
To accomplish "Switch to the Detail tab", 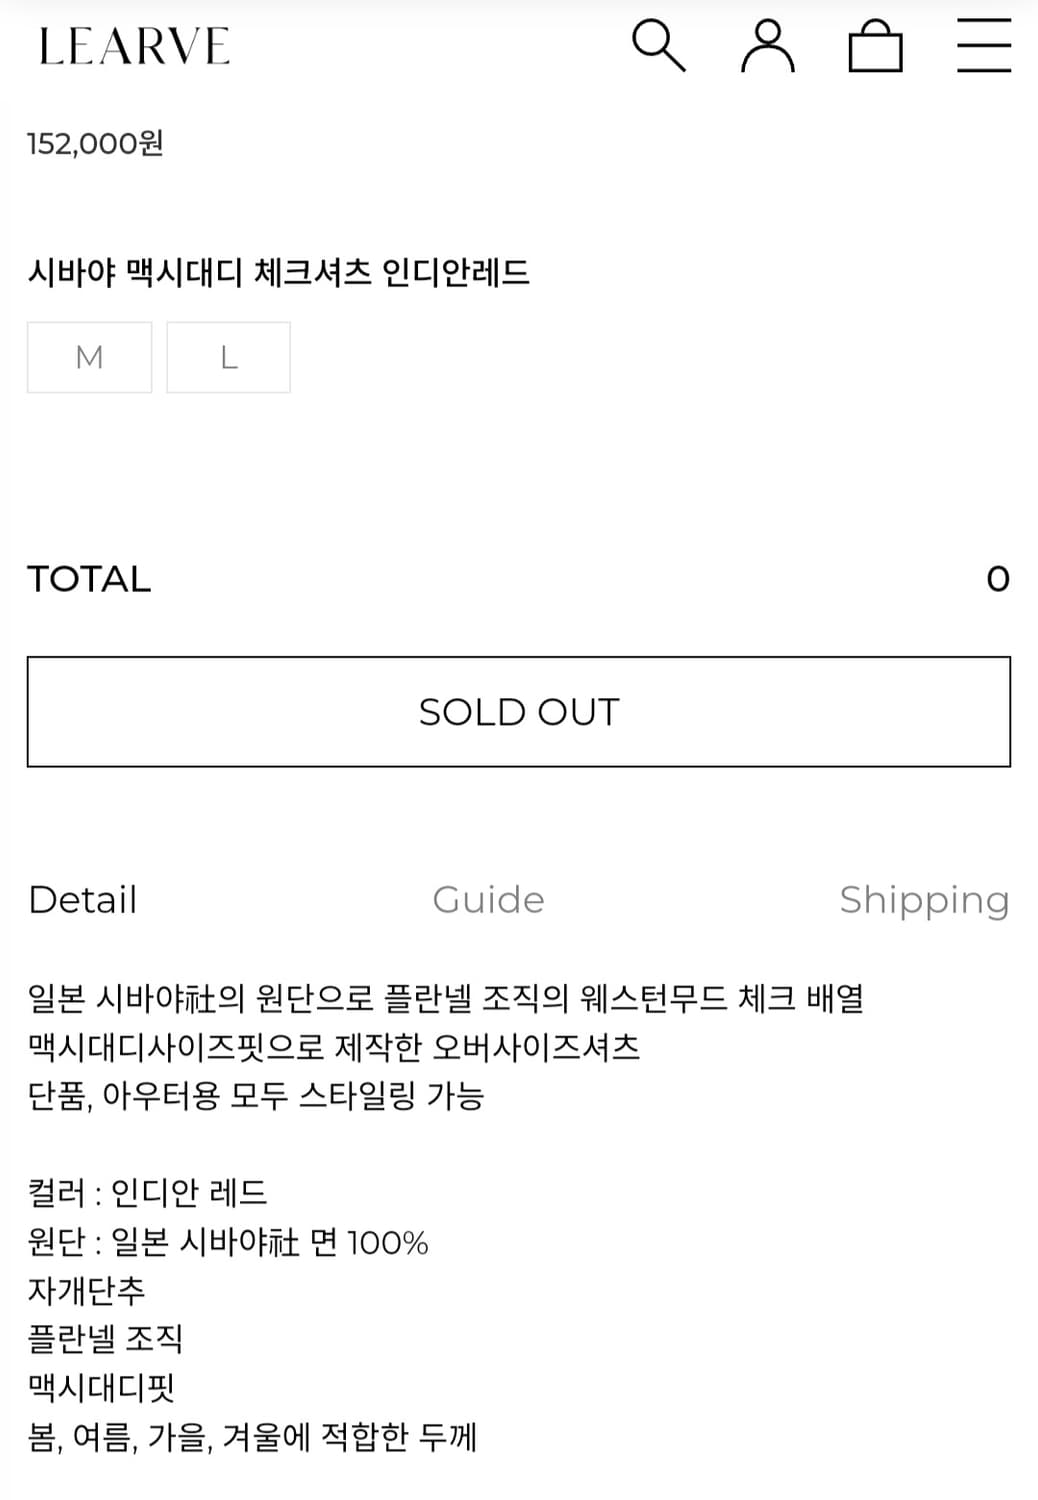I will click(x=82, y=900).
